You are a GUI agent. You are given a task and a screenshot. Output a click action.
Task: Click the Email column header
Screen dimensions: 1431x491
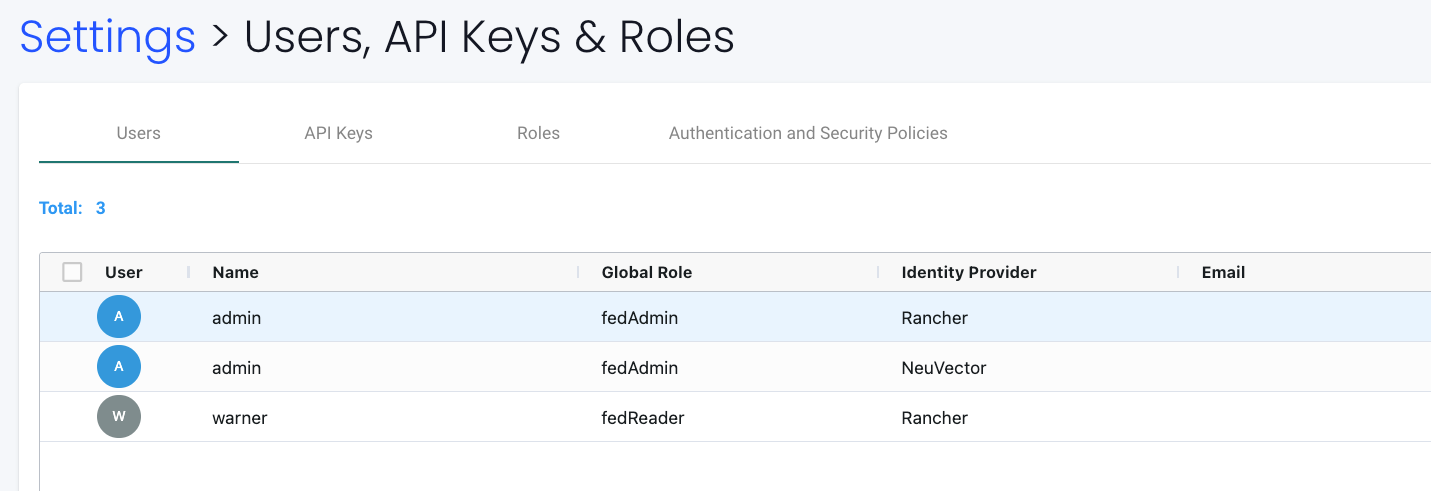[x=1223, y=272]
